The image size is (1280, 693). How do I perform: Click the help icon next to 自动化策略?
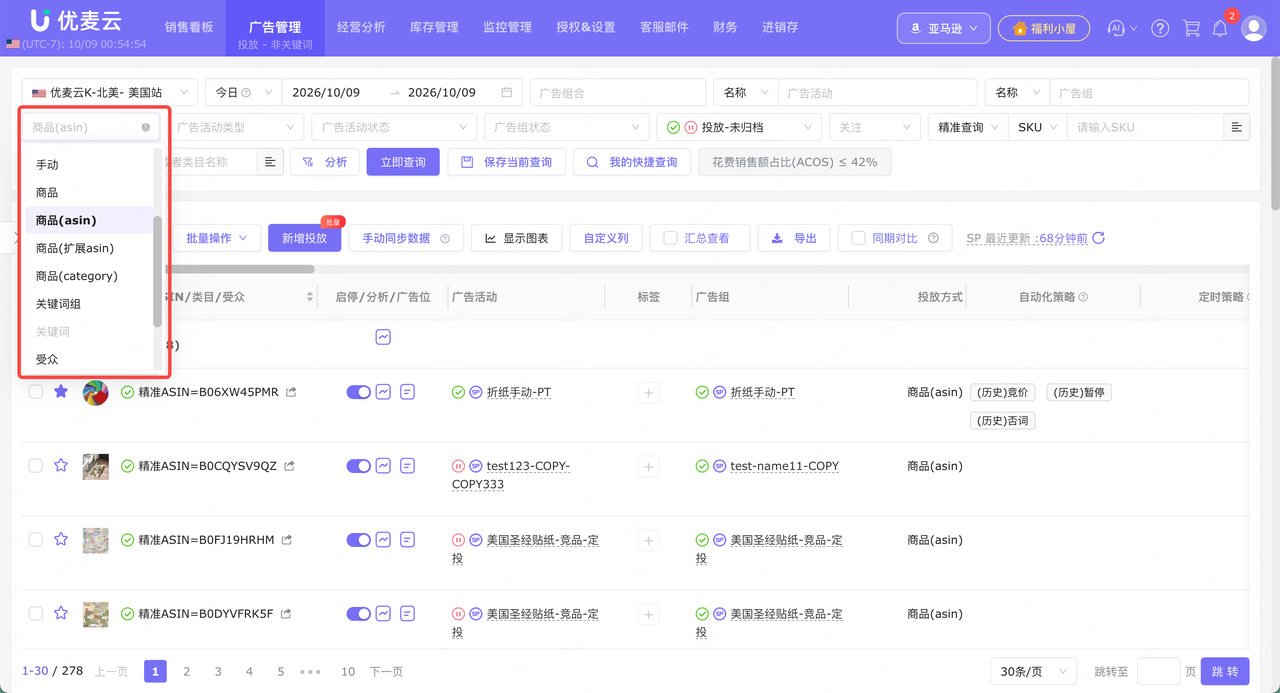(x=1083, y=297)
